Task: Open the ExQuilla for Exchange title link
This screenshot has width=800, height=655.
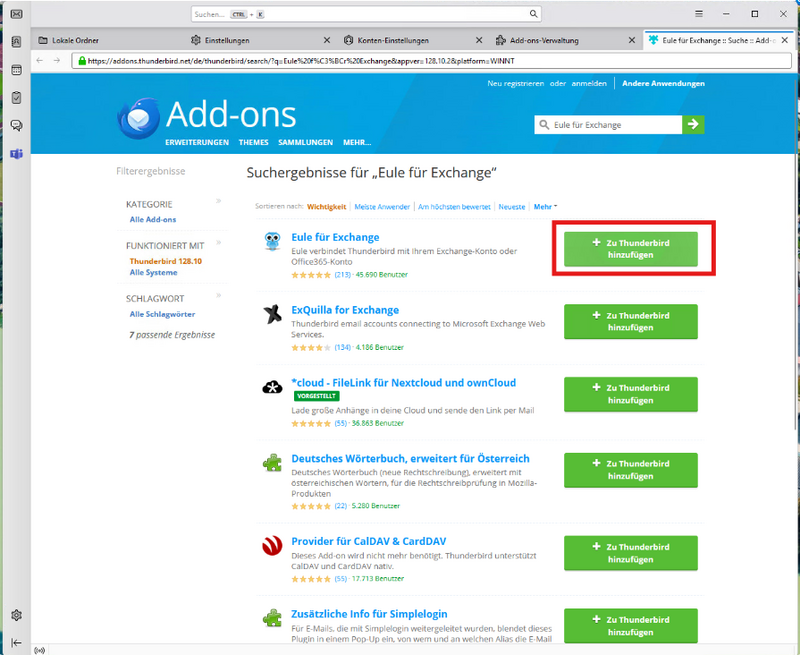Action: [x=345, y=310]
